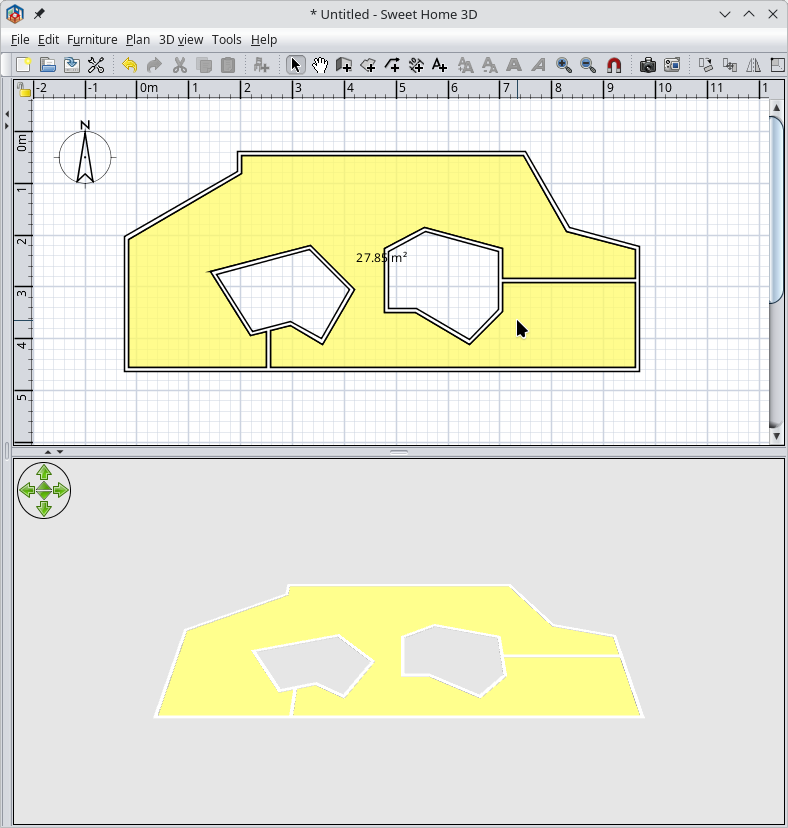788x828 pixels.
Task: Open the Edit menu
Action: [x=48, y=40]
